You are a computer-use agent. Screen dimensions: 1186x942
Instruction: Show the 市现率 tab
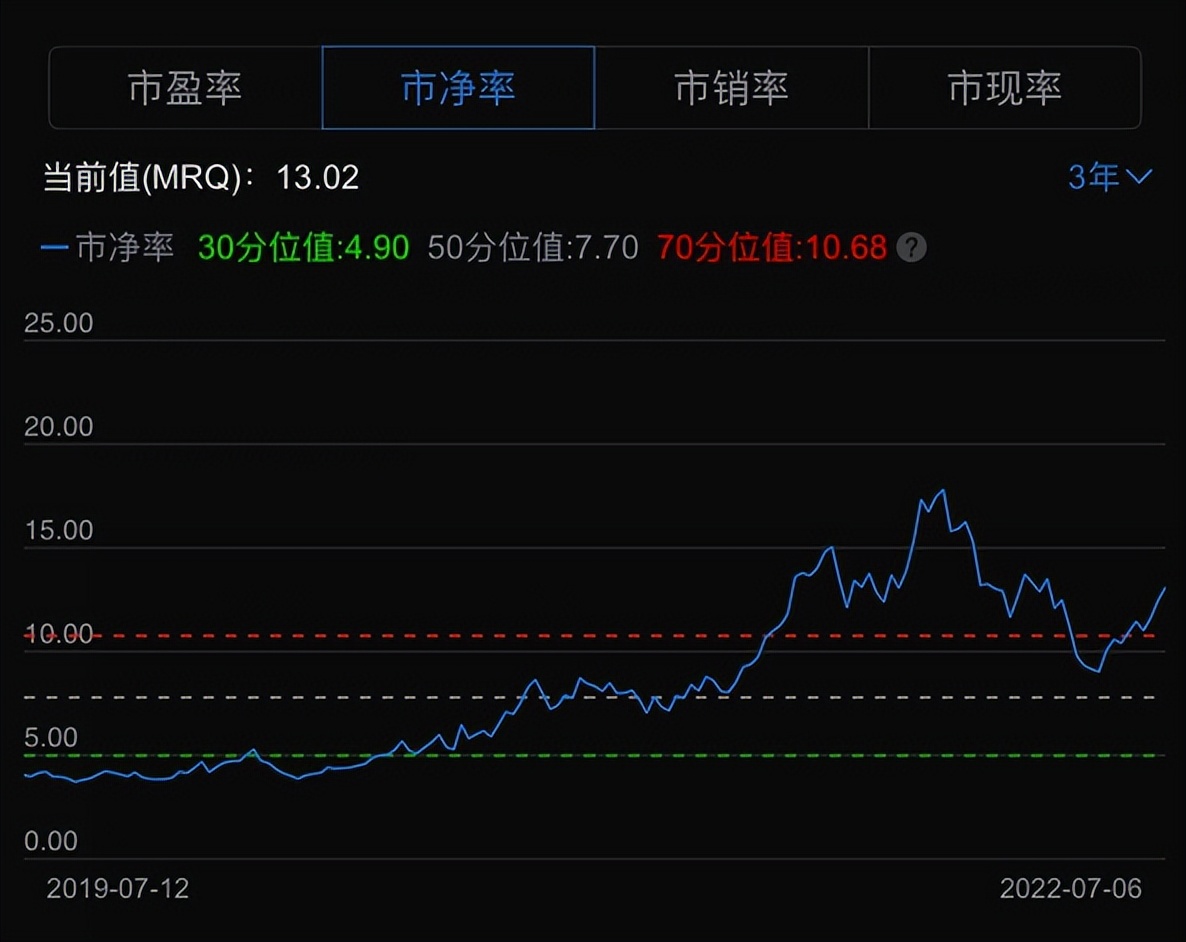pos(1004,88)
